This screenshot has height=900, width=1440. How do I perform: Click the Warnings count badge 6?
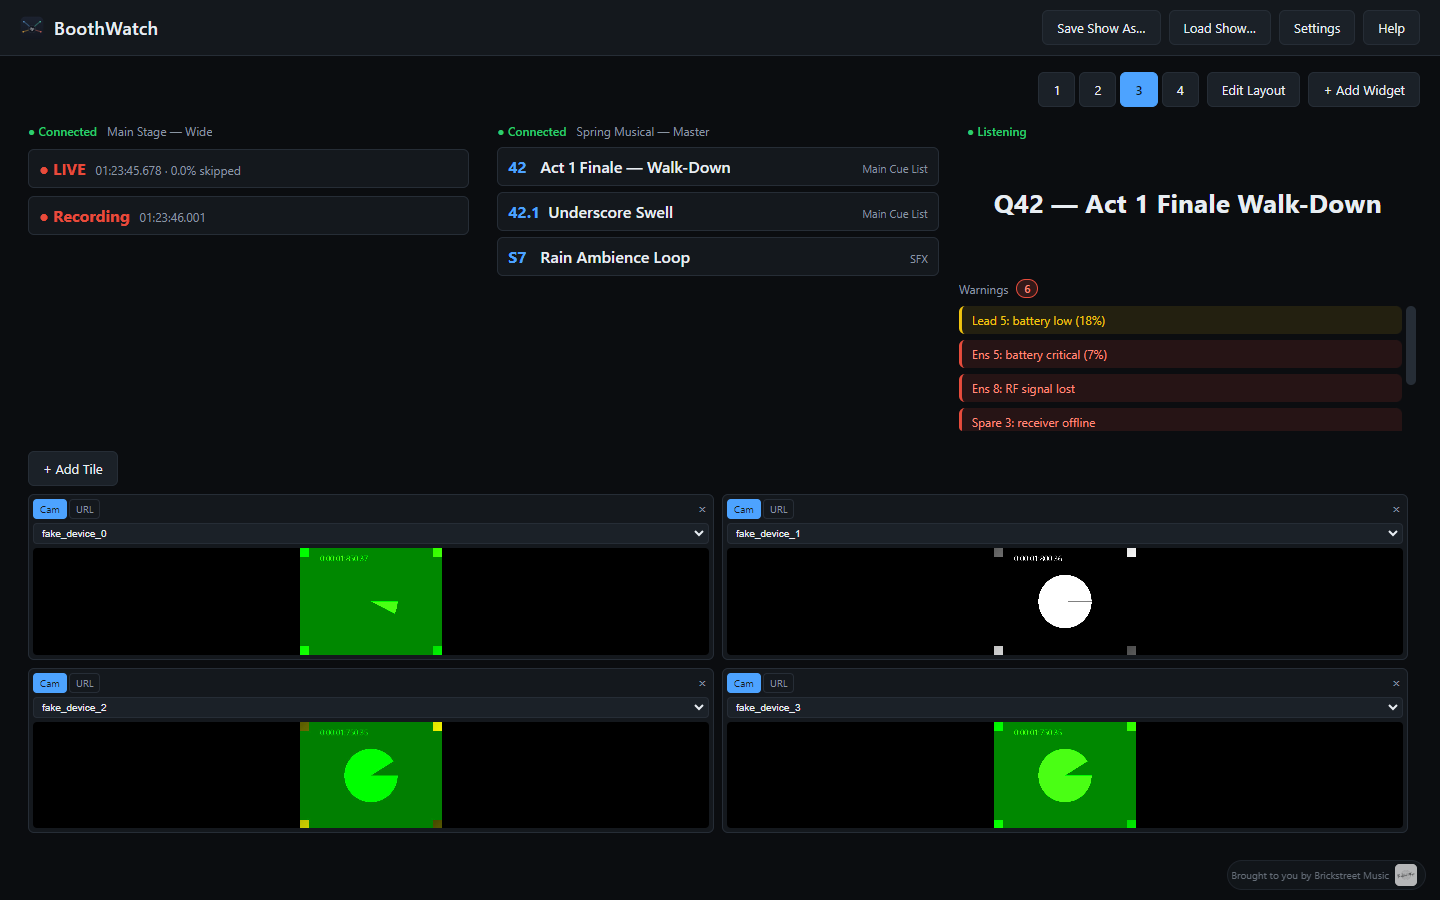1027,289
